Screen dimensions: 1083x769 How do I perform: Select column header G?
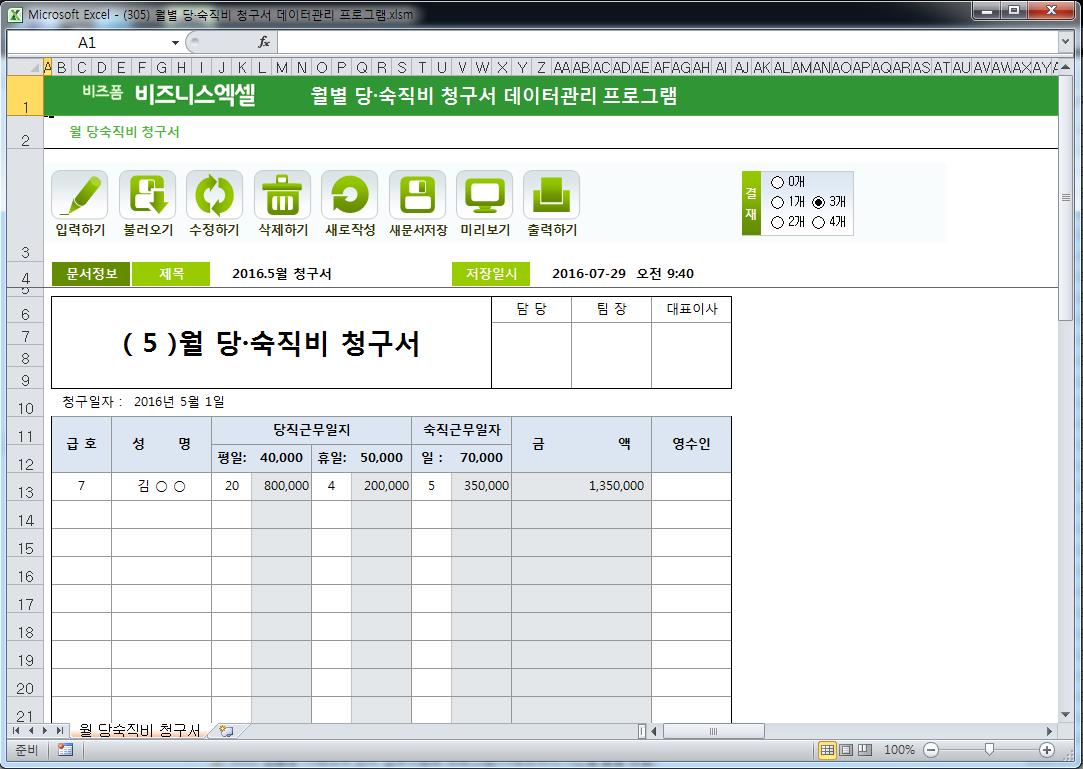click(x=162, y=67)
